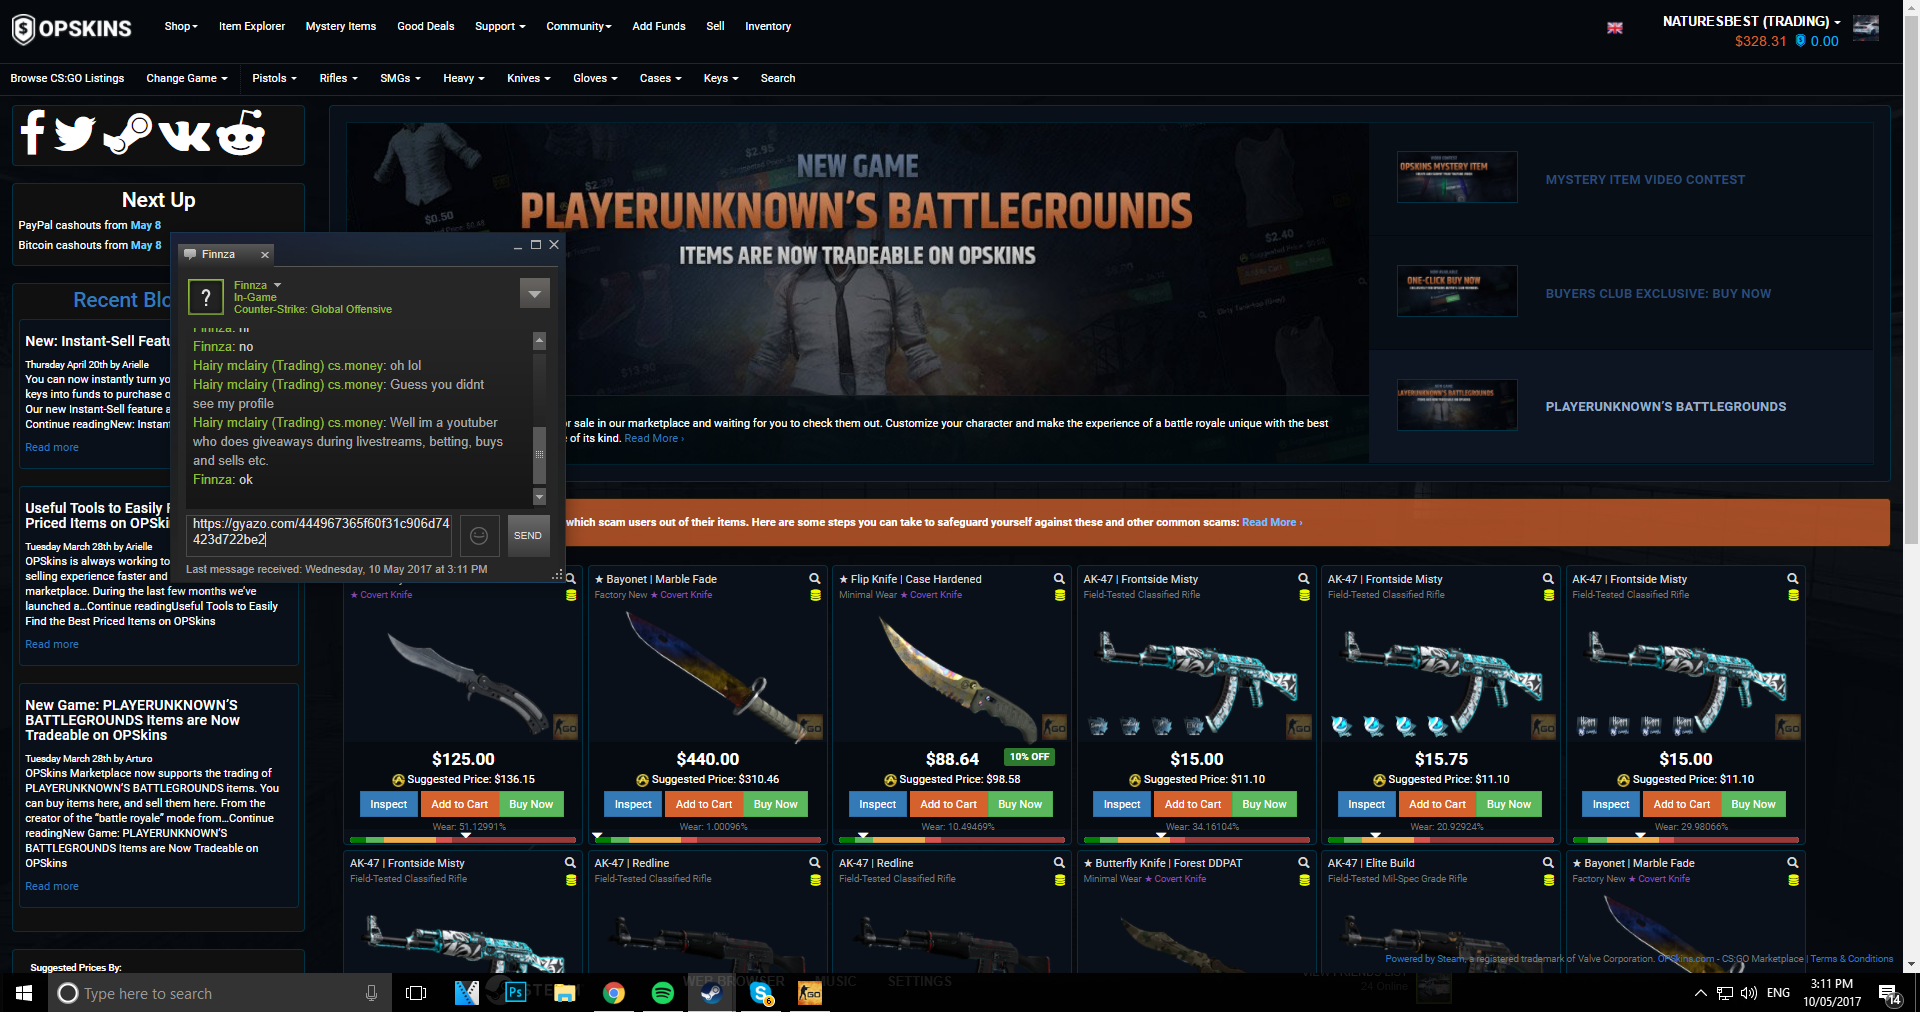Open the Mystery Item Video Contest thumbnail
Image resolution: width=1920 pixels, height=1012 pixels.
1457,177
